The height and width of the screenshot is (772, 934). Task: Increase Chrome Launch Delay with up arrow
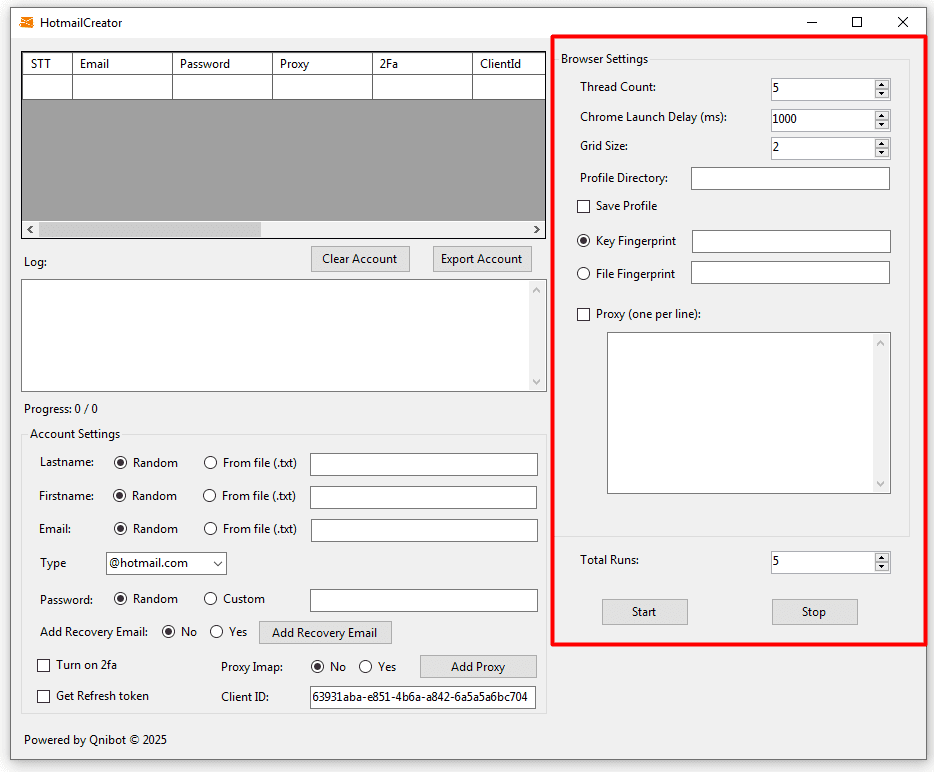882,115
